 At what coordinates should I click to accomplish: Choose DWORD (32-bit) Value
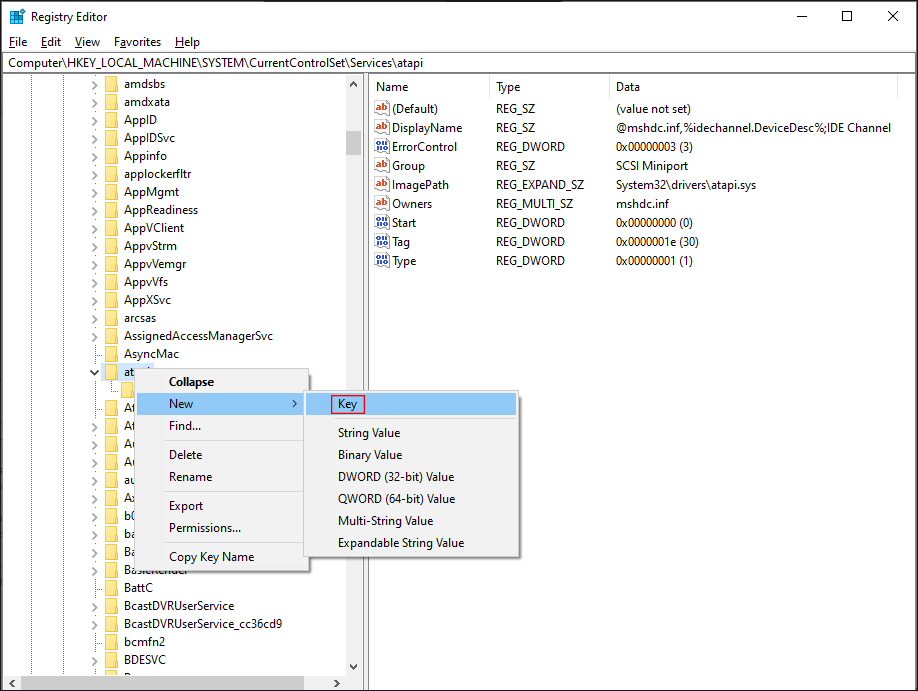point(411,477)
